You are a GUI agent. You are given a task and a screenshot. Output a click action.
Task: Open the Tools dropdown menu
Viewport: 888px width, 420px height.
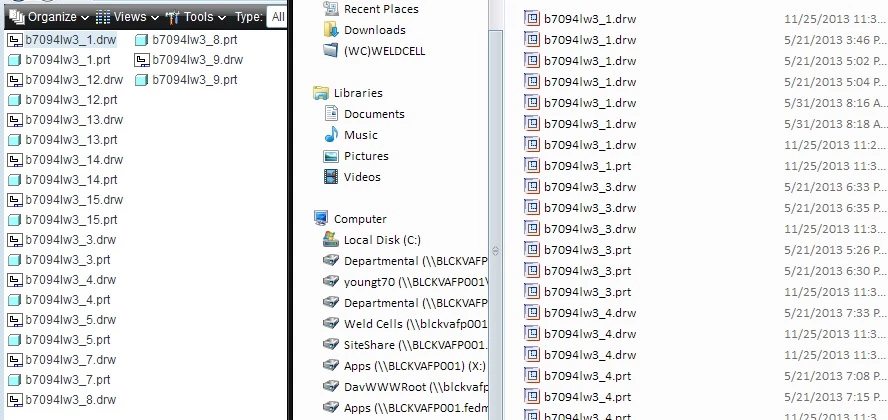[x=195, y=17]
